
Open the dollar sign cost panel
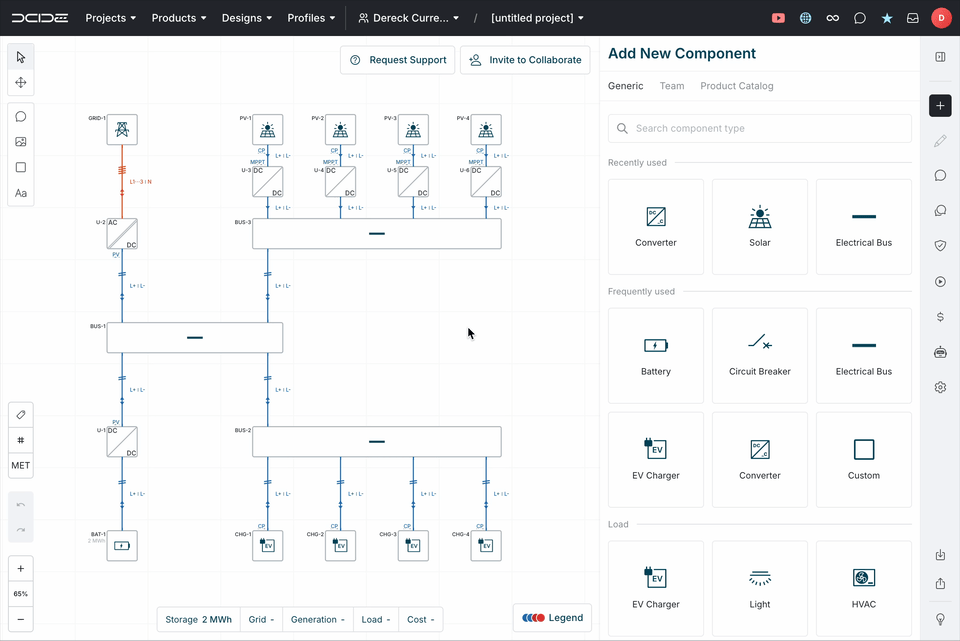(x=940, y=317)
